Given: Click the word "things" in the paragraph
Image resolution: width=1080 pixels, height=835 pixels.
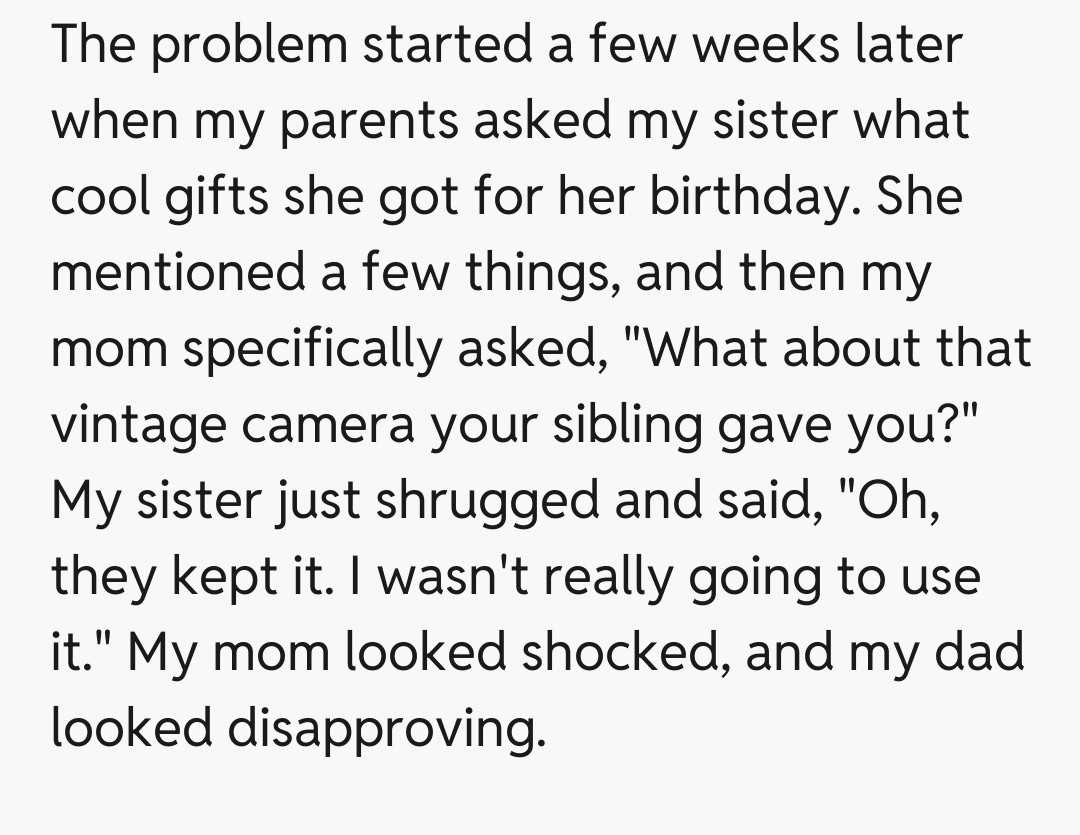Looking at the screenshot, I should [x=543, y=273].
